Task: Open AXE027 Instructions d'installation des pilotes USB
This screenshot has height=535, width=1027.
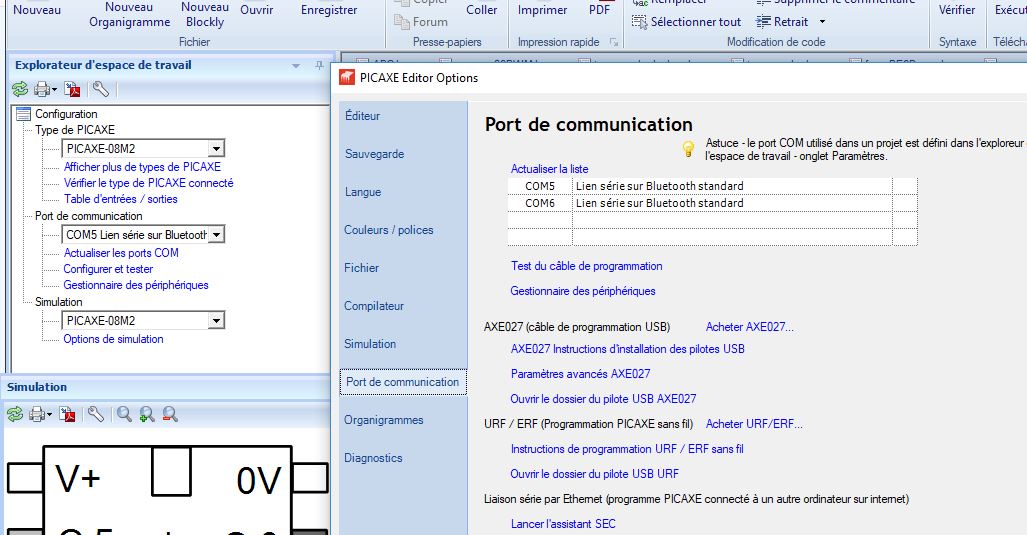Action: pyautogui.click(x=627, y=349)
